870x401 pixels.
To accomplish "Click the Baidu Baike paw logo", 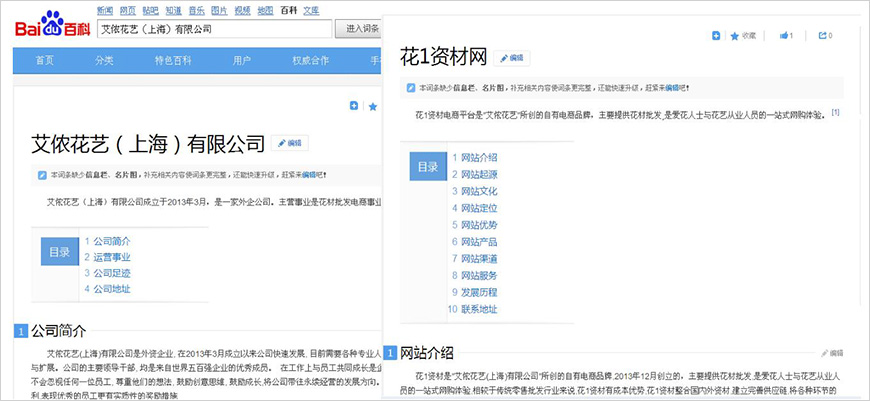I will pos(52,24).
